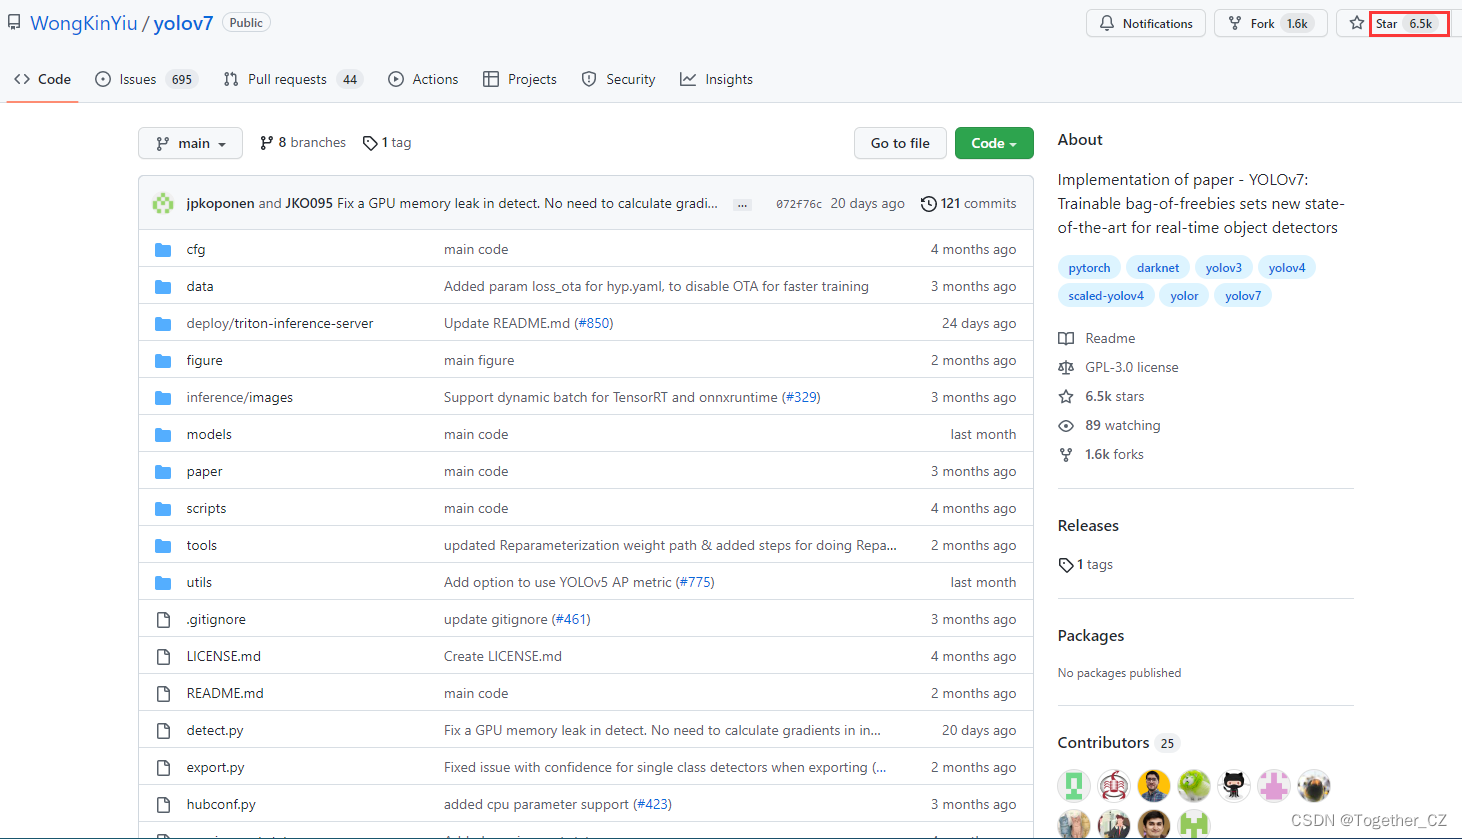The height and width of the screenshot is (839, 1462).
Task: Open the #775 link in utils row
Action: click(x=695, y=582)
